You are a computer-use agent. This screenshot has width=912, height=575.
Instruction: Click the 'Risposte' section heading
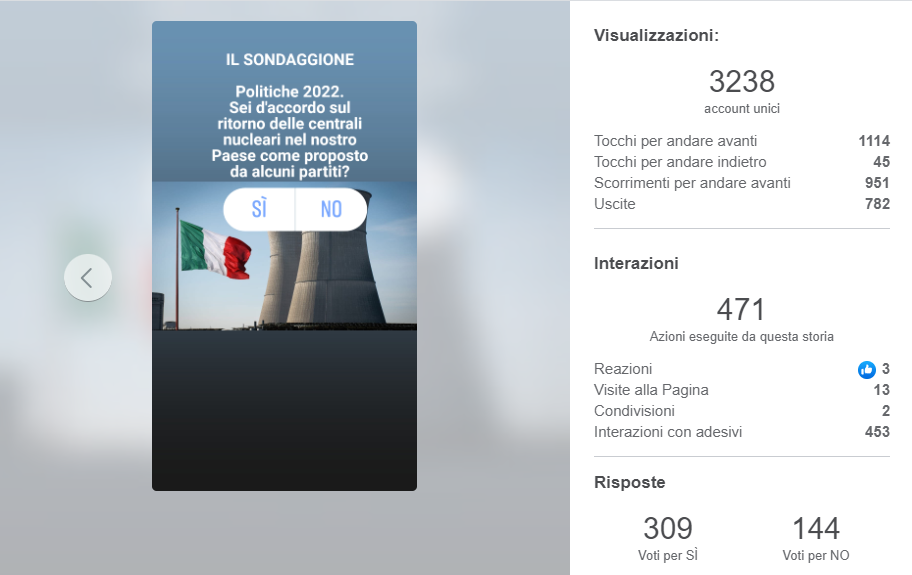tap(629, 483)
